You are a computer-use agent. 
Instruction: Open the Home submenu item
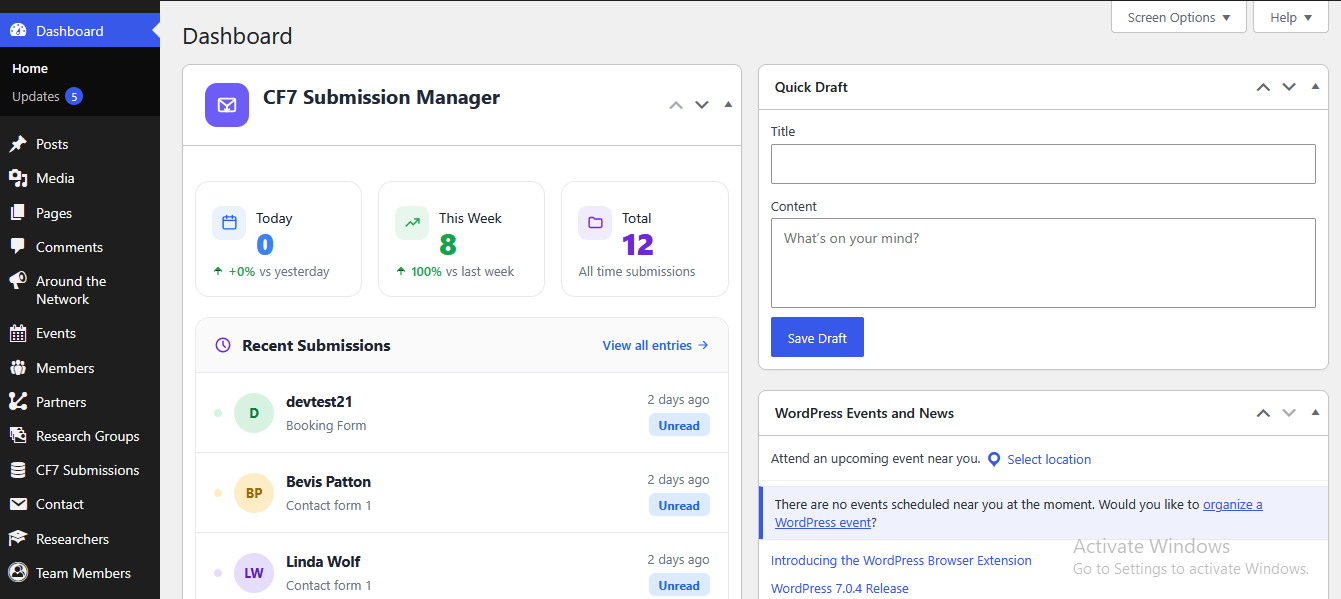point(30,69)
